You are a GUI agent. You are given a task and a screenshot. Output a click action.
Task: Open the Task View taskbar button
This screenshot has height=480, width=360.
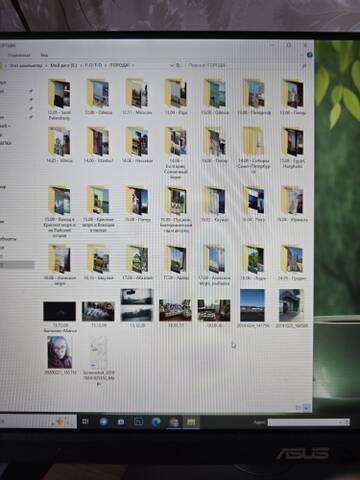(85, 422)
